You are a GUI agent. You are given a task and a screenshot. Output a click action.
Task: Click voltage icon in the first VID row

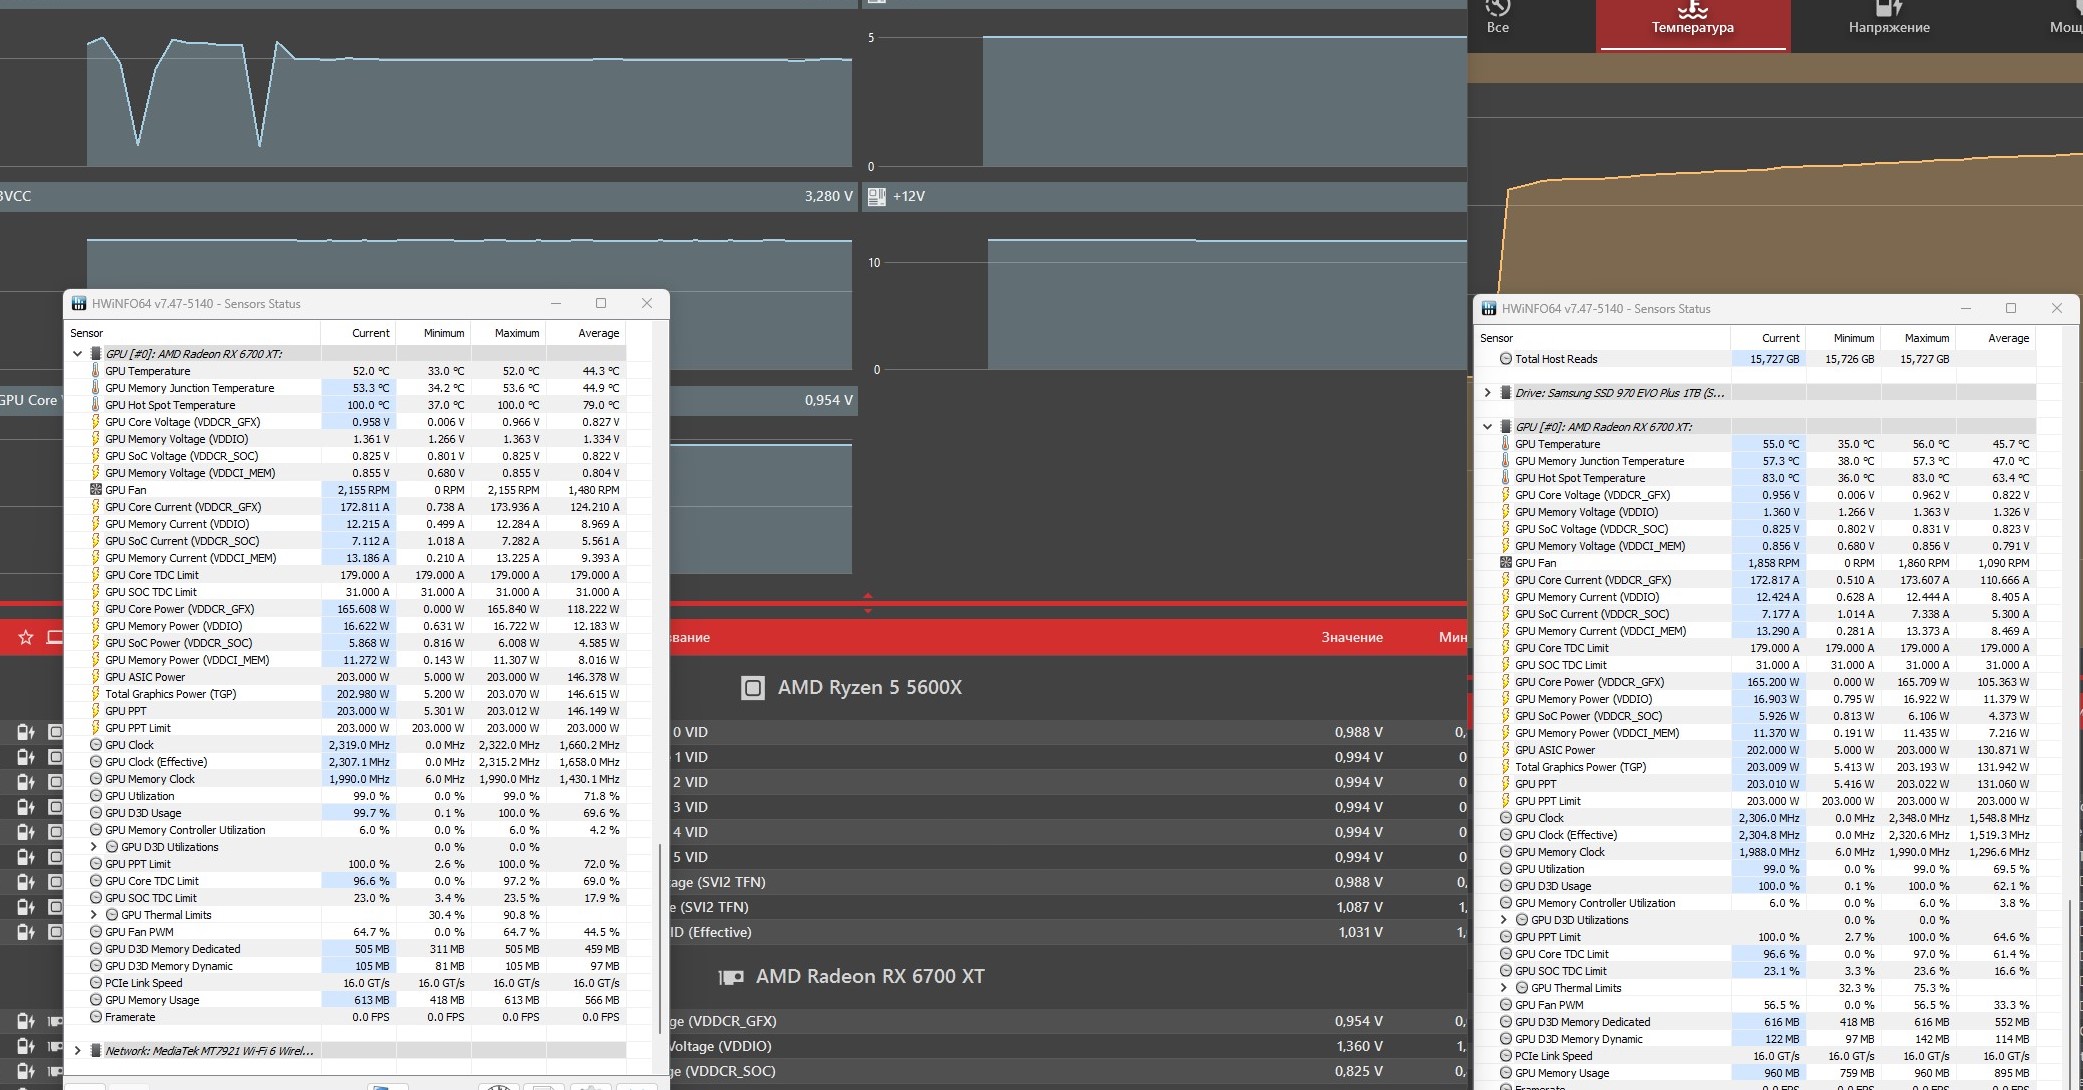click(x=26, y=732)
